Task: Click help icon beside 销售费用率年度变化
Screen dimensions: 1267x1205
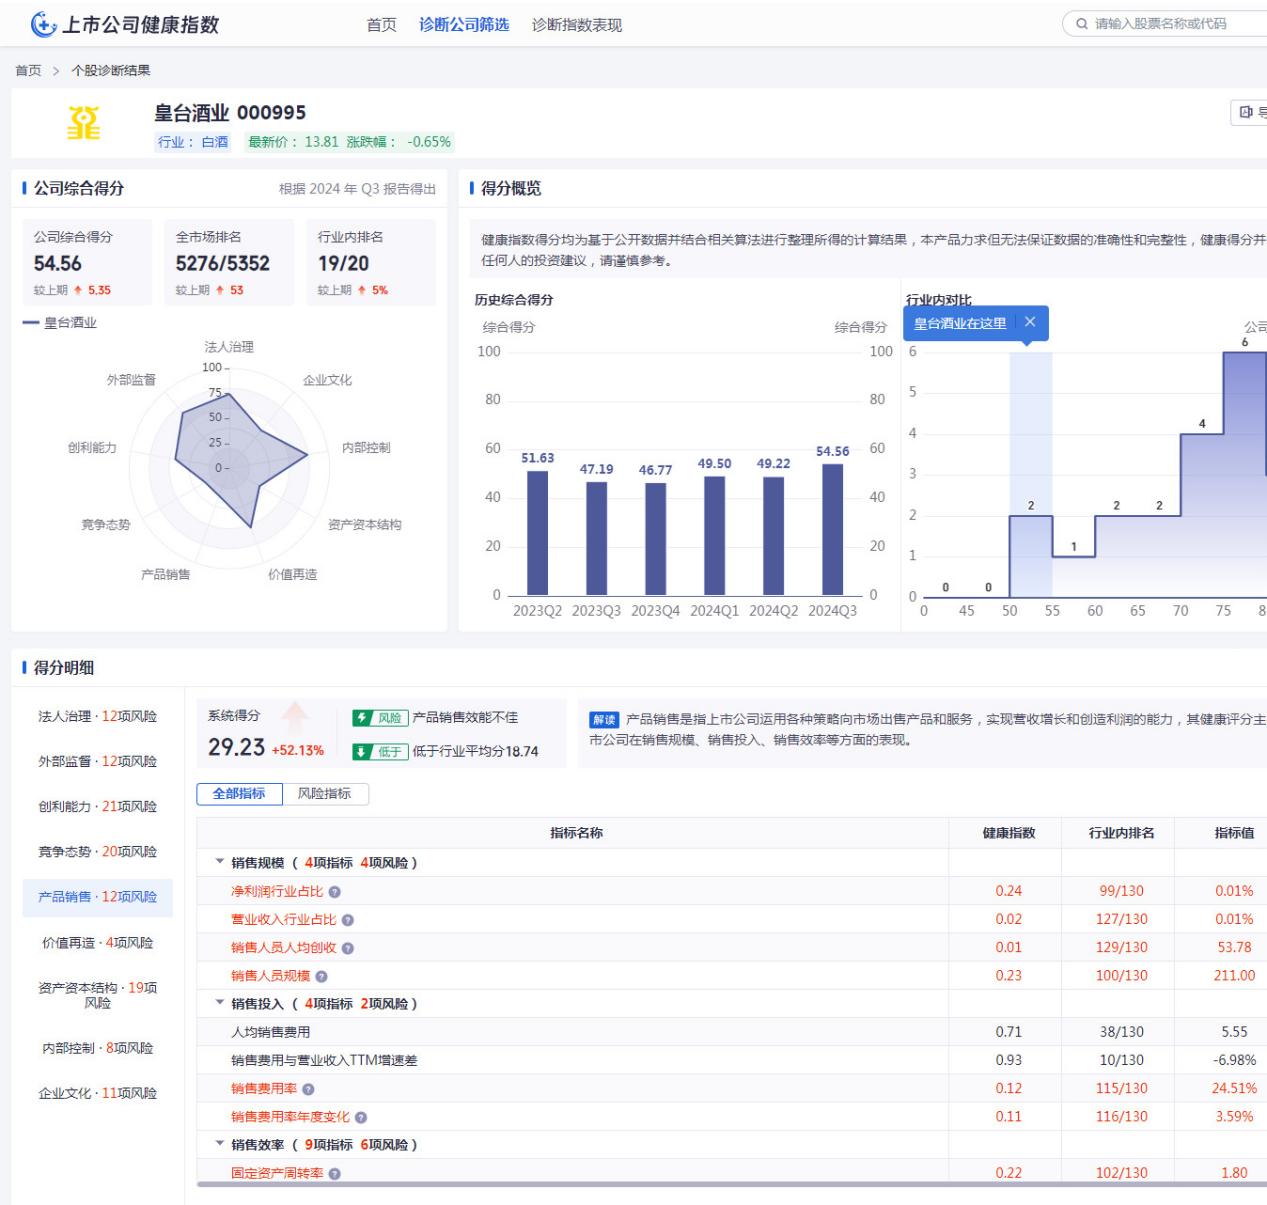Action: coord(361,1118)
